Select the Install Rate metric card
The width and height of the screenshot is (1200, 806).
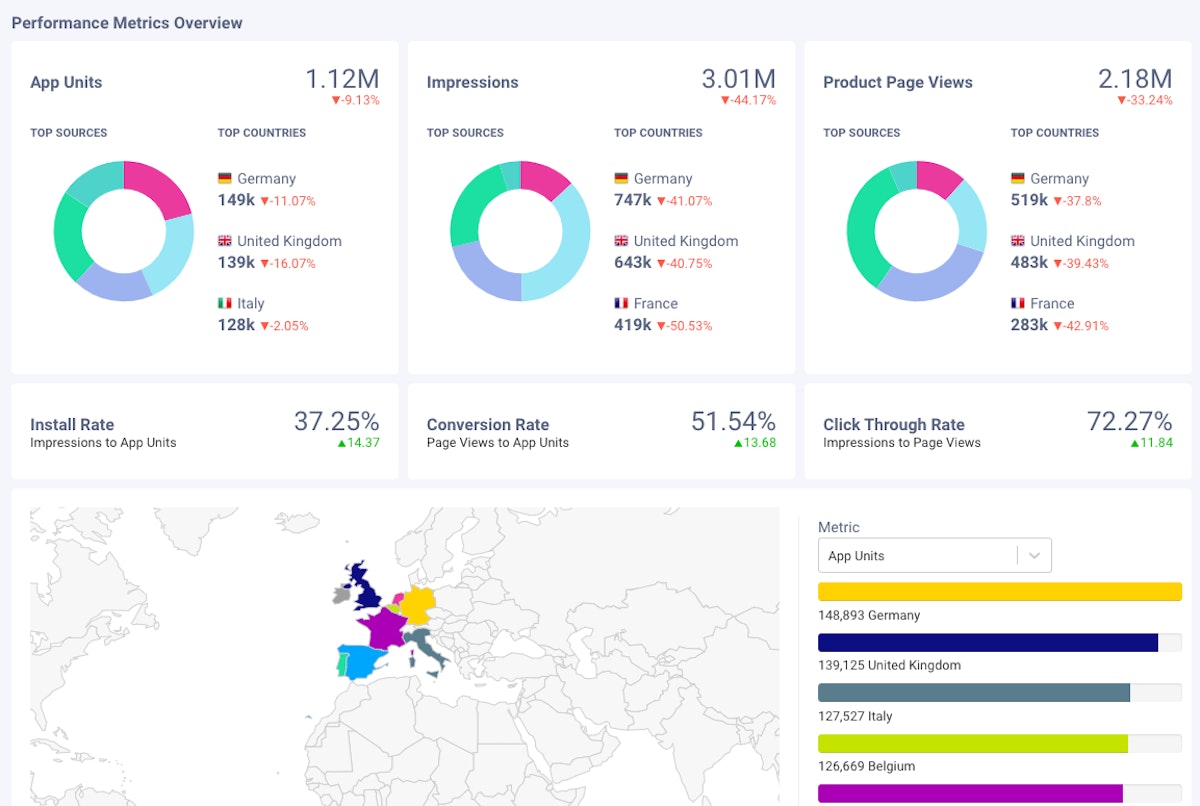coord(205,430)
